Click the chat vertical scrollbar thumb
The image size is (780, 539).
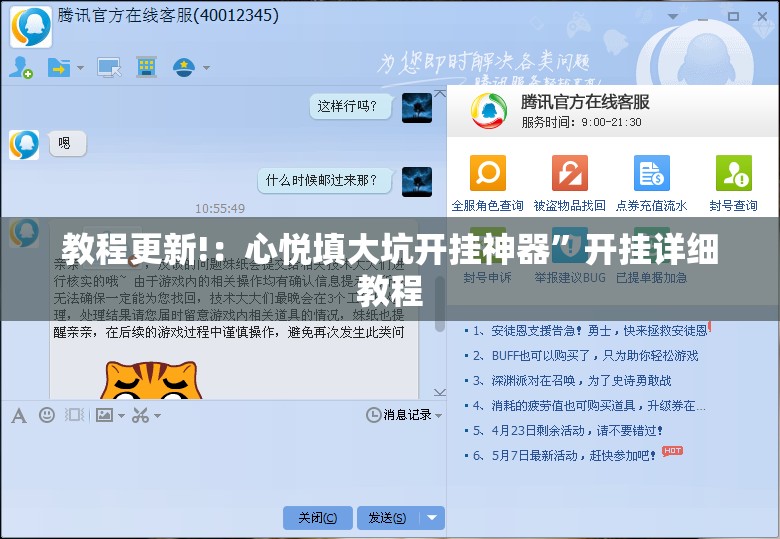(x=440, y=303)
